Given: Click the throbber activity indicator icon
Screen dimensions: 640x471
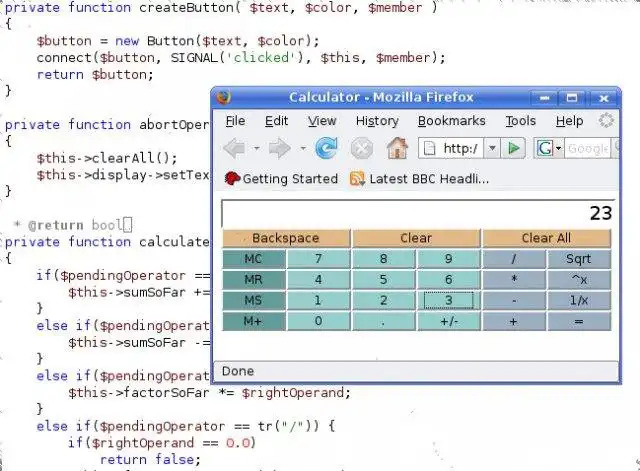Looking at the screenshot, I should pos(606,120).
